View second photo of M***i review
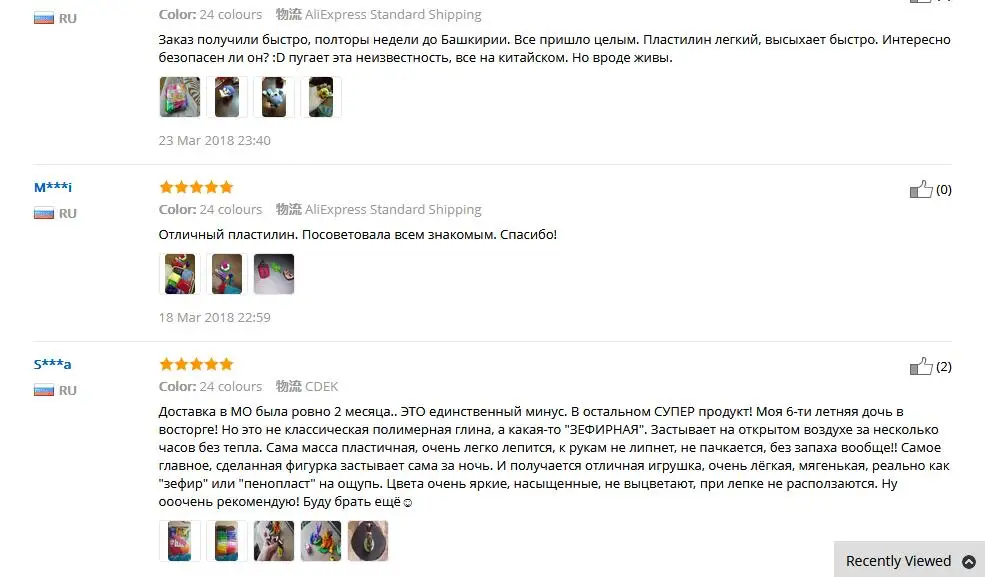 pyautogui.click(x=227, y=274)
